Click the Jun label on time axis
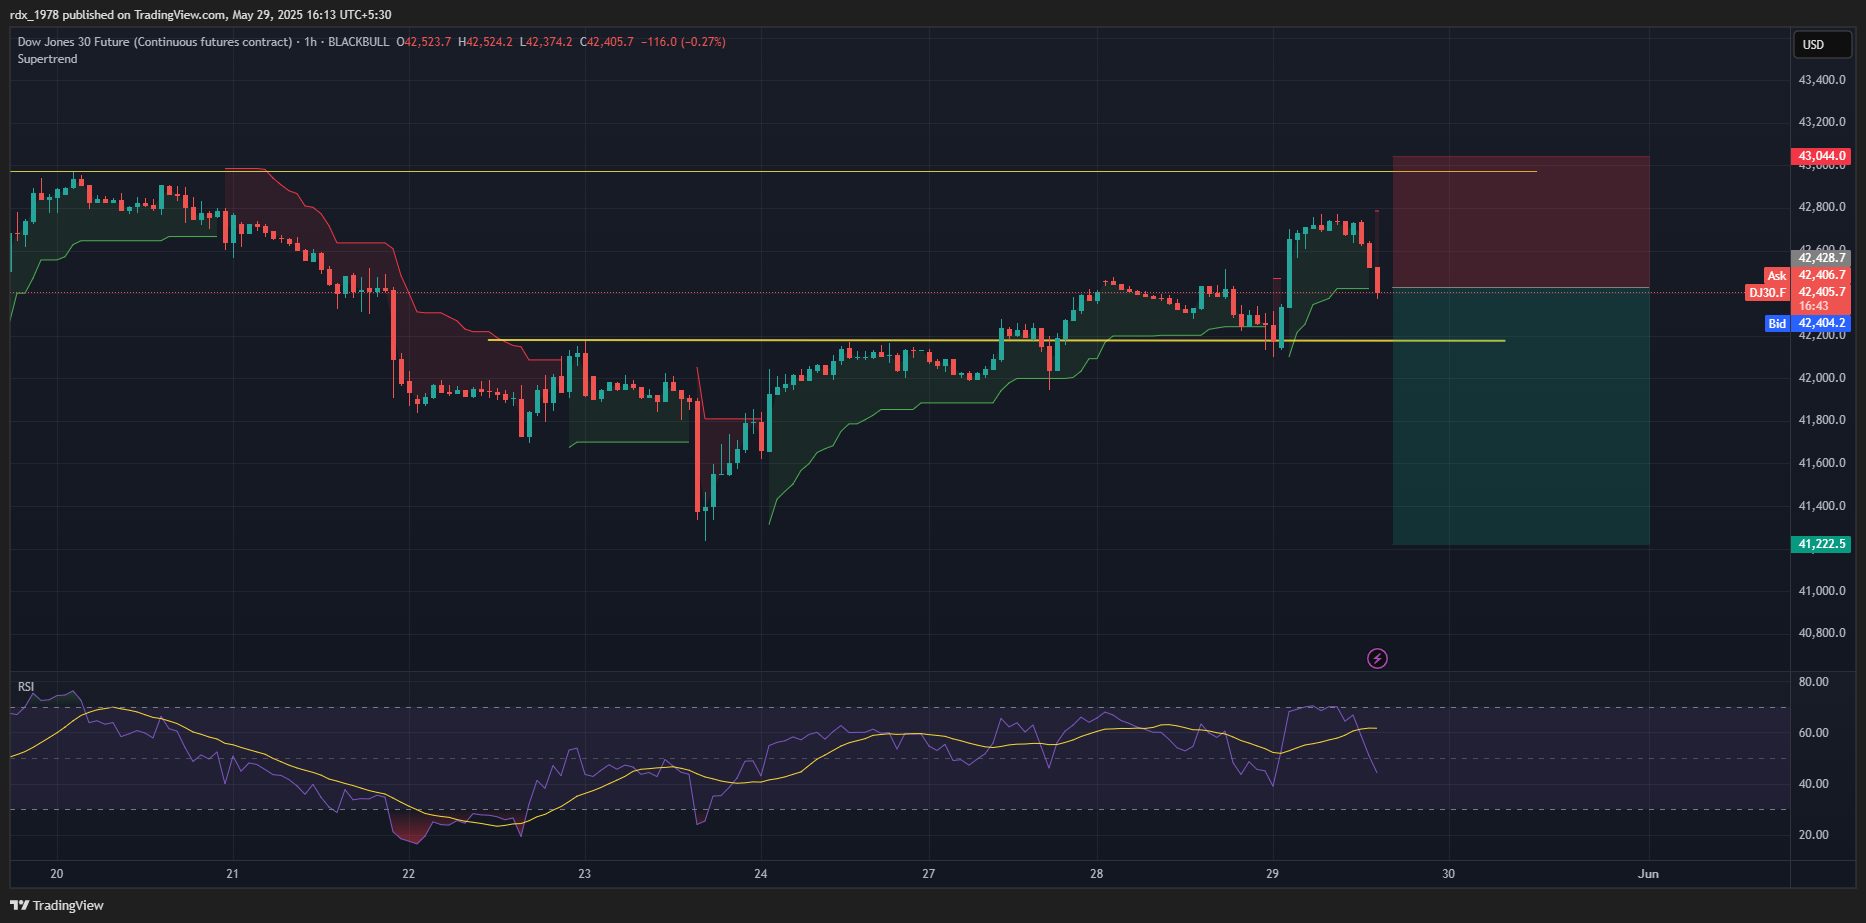This screenshot has height=923, width=1866. 1648,874
